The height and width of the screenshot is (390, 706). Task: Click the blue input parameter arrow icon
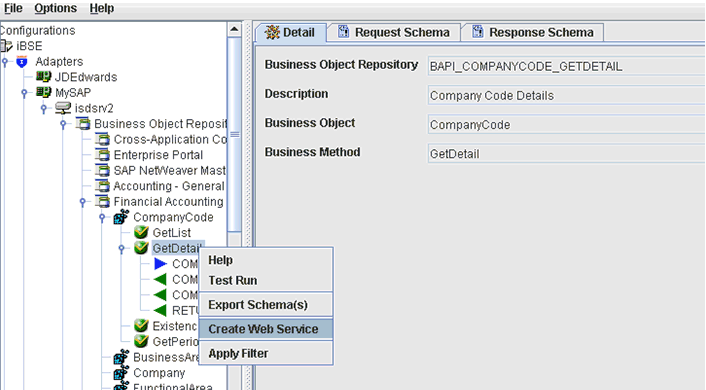[161, 263]
